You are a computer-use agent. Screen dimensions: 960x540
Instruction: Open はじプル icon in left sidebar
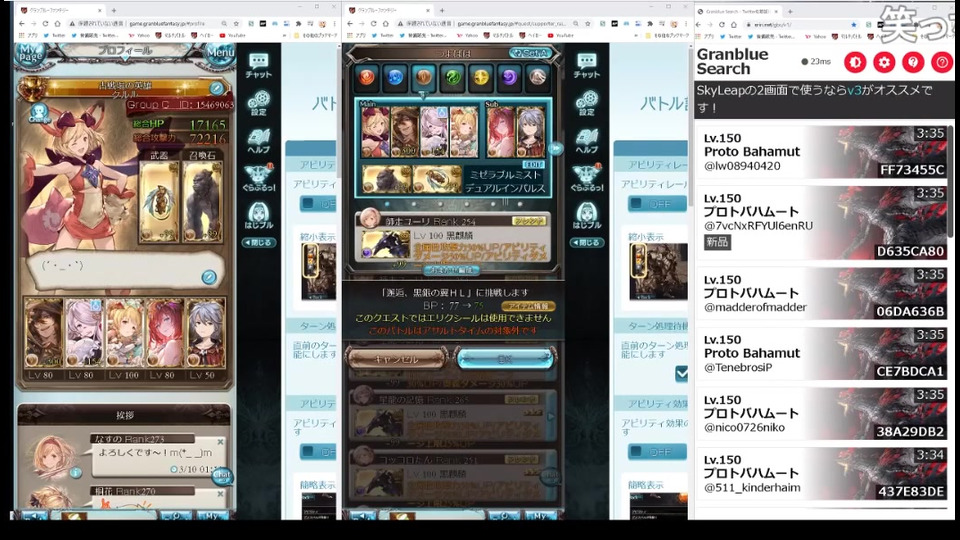[258, 216]
